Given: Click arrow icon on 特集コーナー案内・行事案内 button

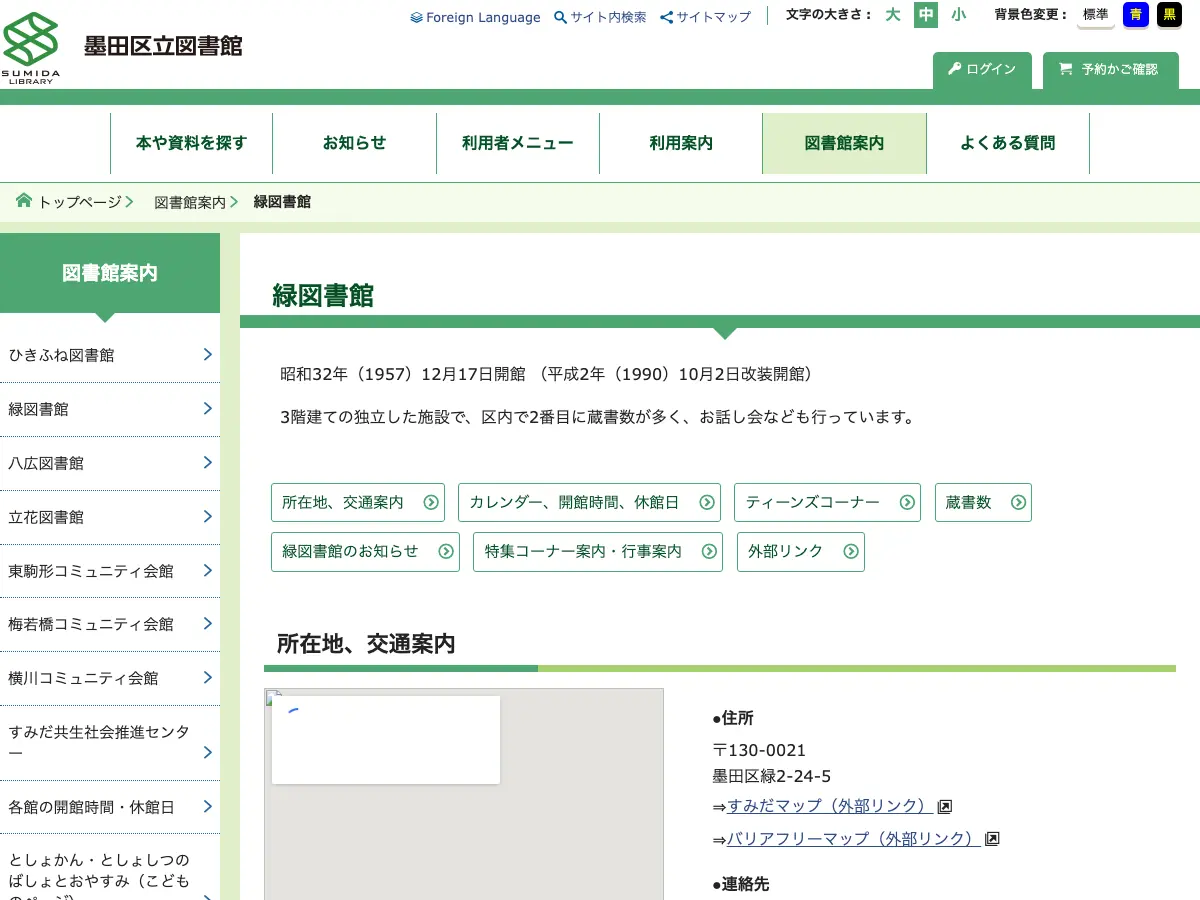Looking at the screenshot, I should [709, 551].
